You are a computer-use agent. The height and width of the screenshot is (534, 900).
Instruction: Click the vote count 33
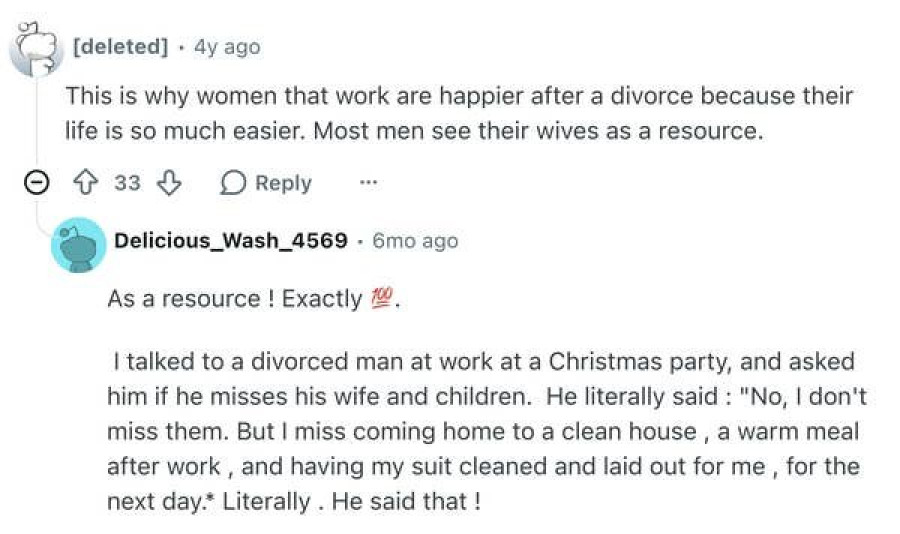point(127,183)
